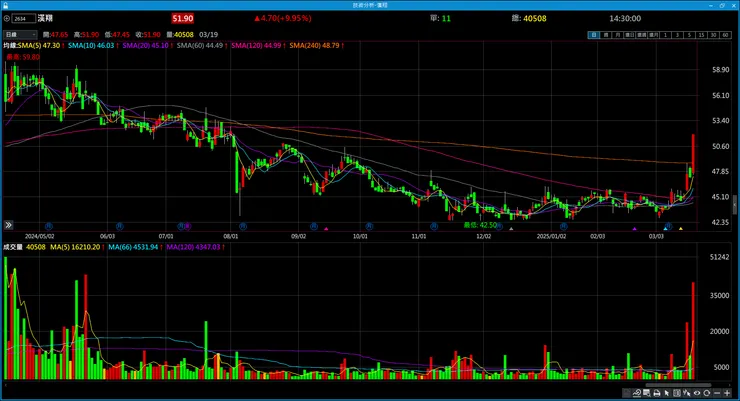Click the 03/19 date in OHLC row
This screenshot has width=740, height=401.
click(x=209, y=34)
